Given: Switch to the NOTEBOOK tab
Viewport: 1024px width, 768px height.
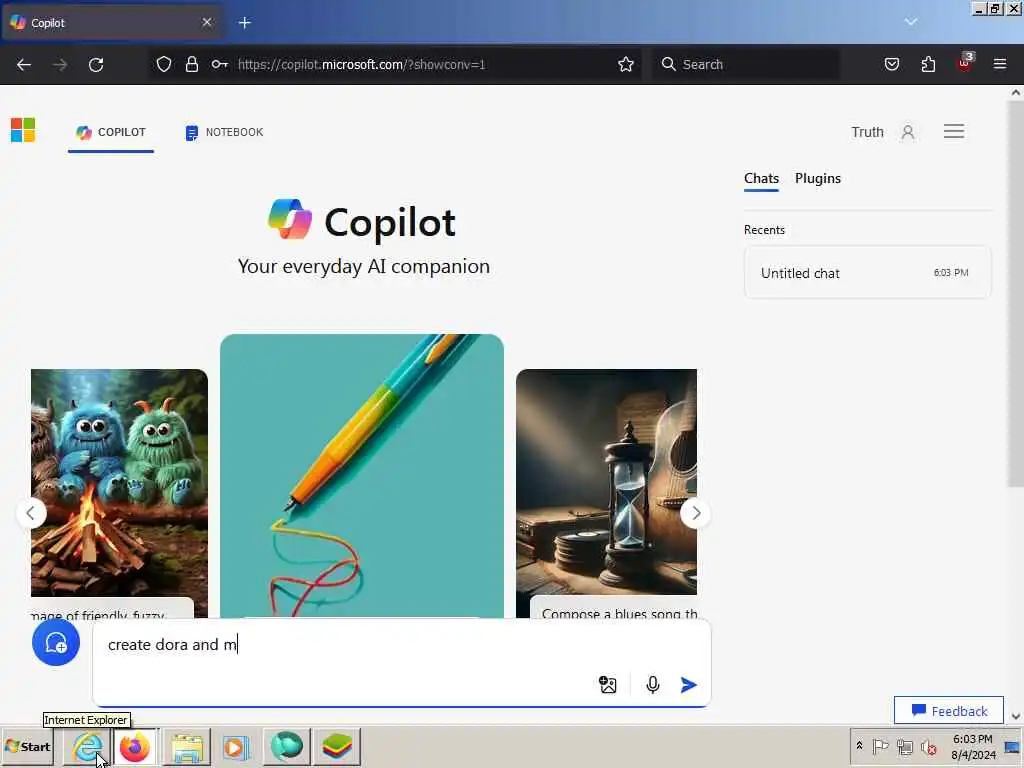Looking at the screenshot, I should [224, 133].
